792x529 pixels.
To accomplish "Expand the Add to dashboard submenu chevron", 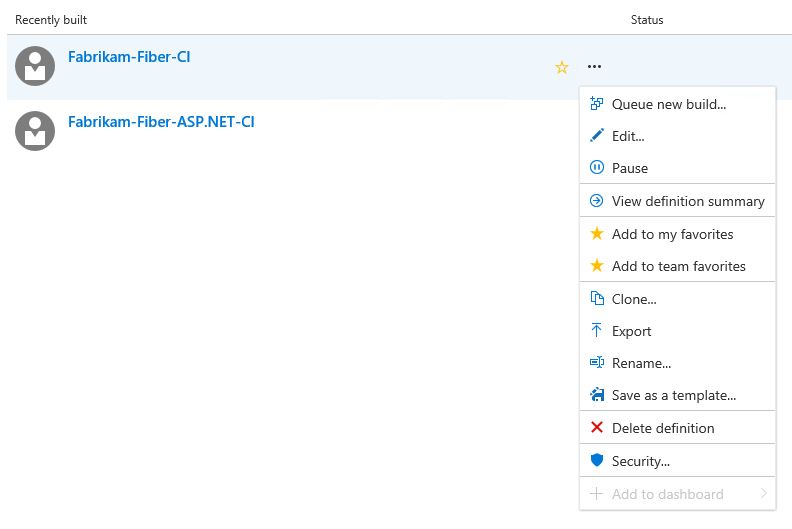I will click(x=764, y=493).
